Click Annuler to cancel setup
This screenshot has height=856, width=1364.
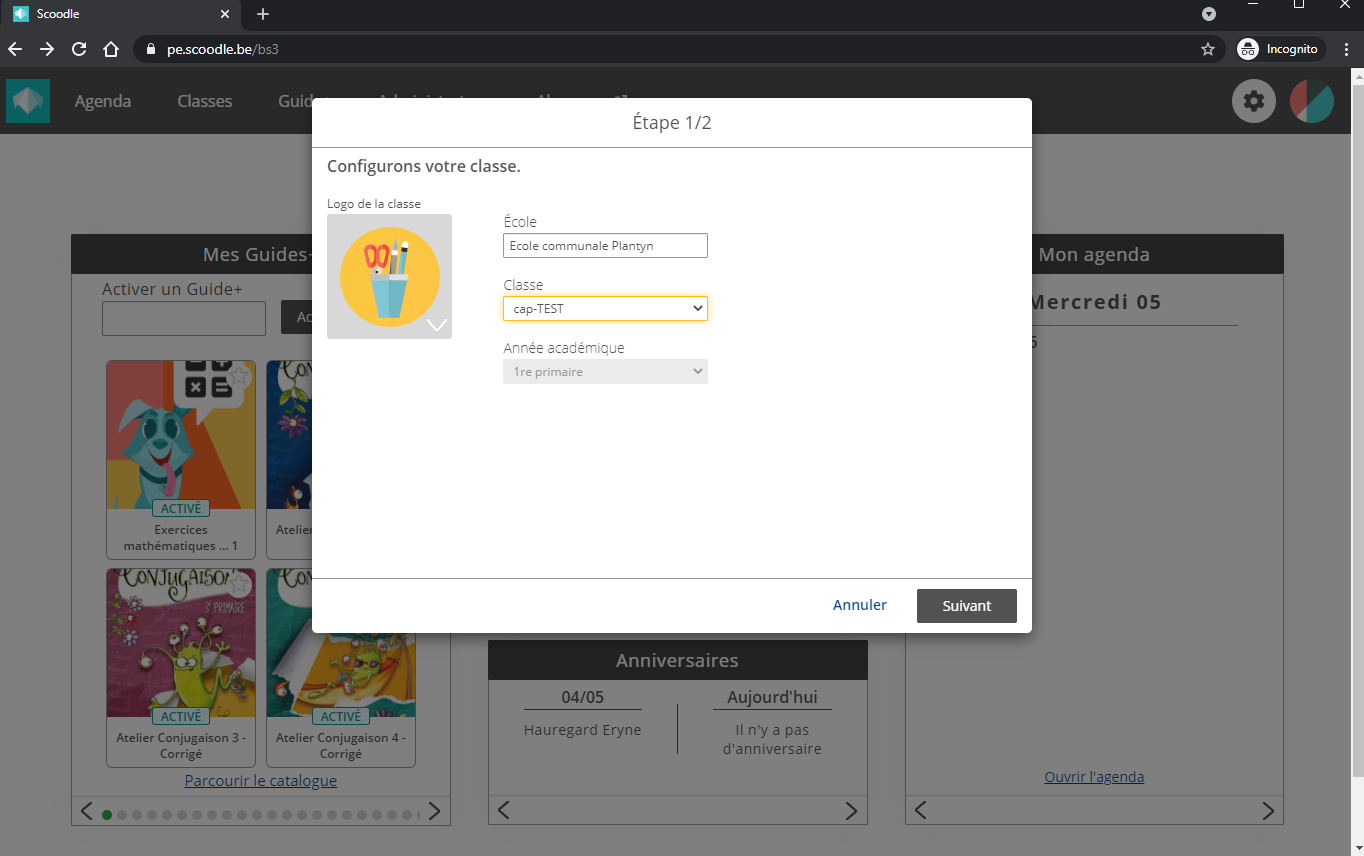859,605
